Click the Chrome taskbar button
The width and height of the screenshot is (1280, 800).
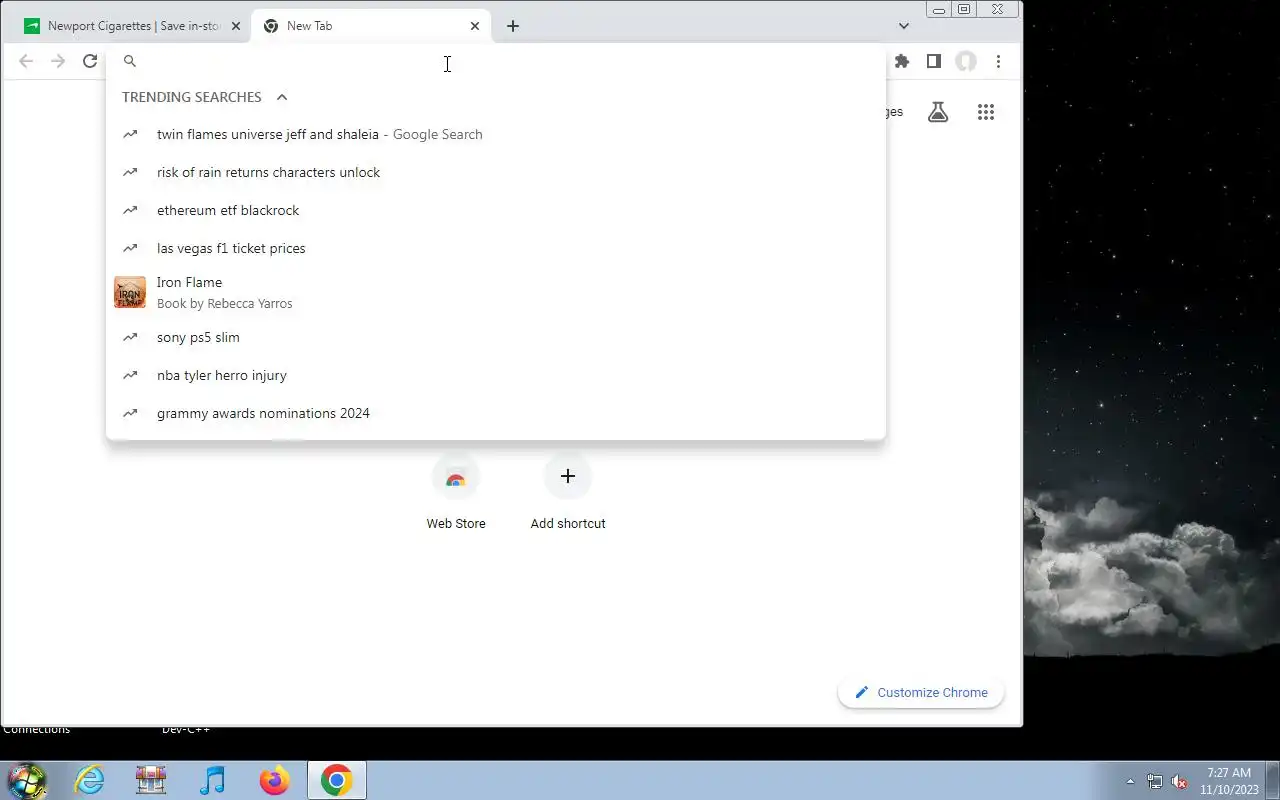tap(336, 780)
